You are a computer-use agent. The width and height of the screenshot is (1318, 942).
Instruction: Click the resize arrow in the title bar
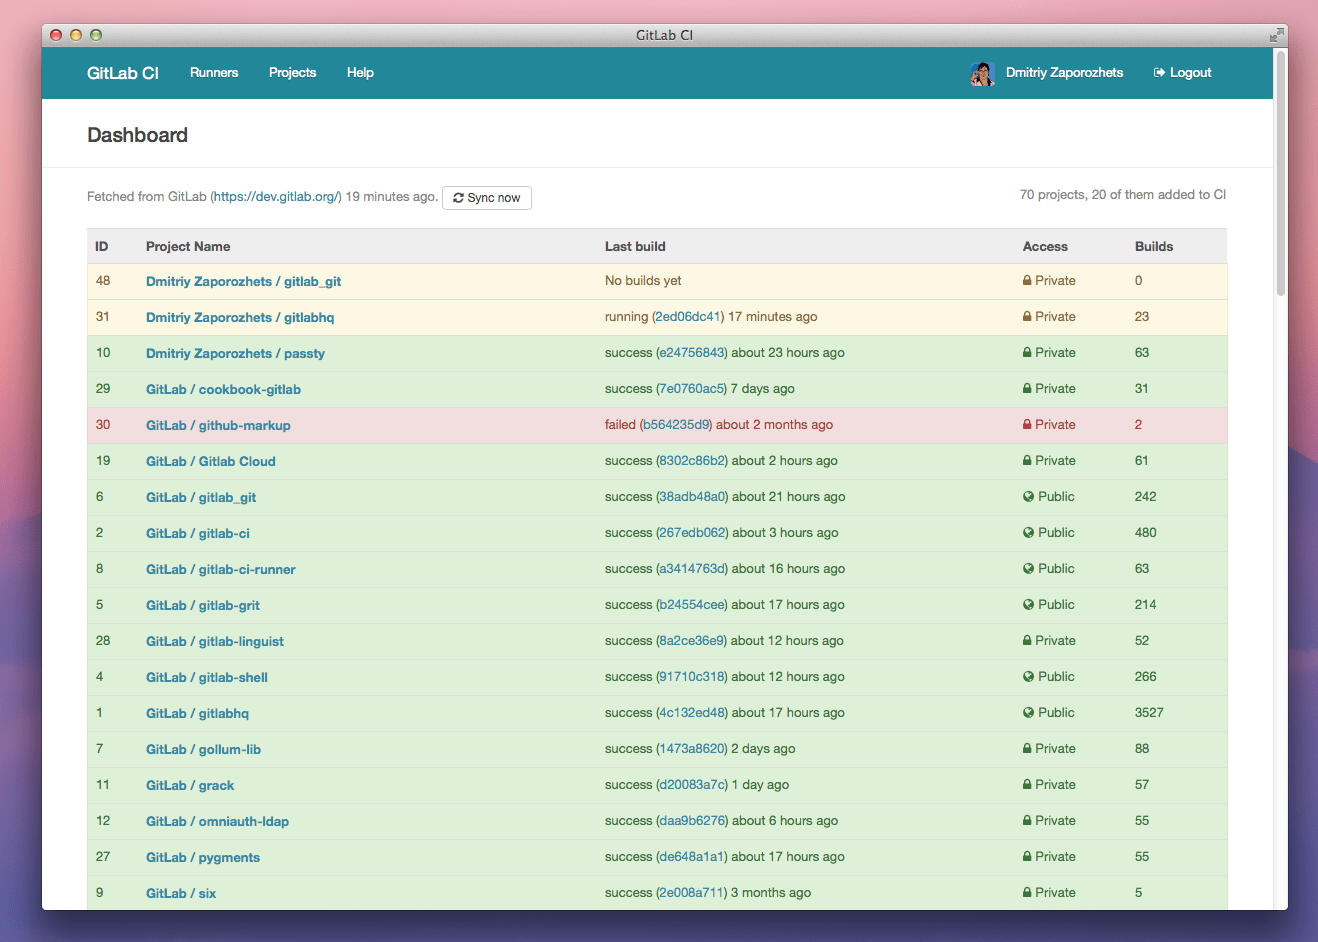click(1277, 34)
